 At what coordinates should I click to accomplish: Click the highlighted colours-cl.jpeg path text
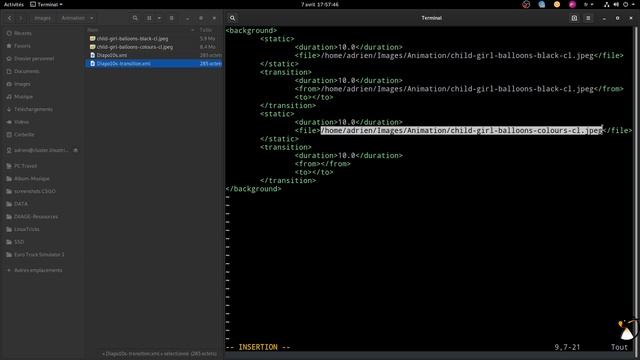[x=461, y=130]
